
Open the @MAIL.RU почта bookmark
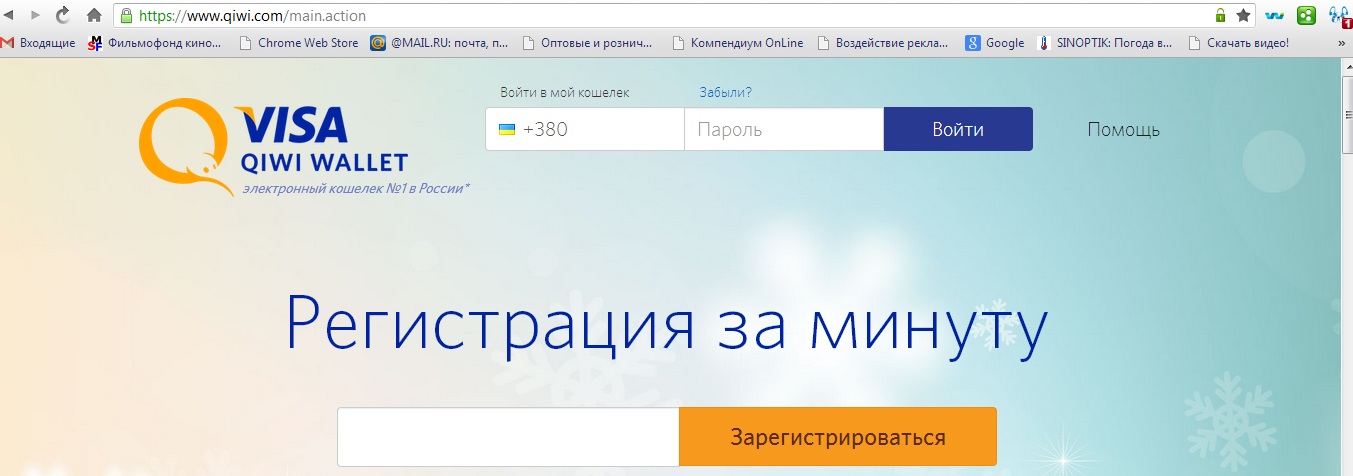[439, 43]
